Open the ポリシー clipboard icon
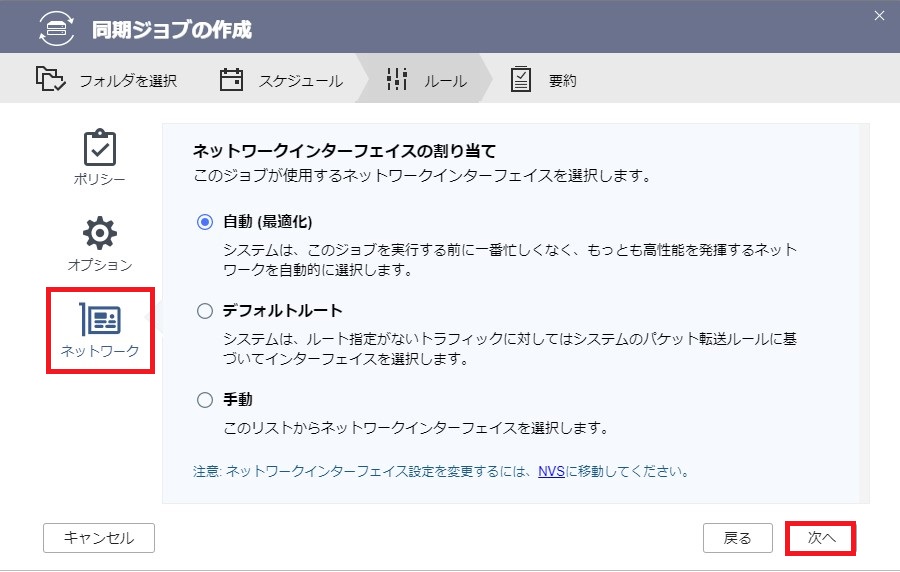Image resolution: width=900 pixels, height=572 pixels. [x=100, y=147]
